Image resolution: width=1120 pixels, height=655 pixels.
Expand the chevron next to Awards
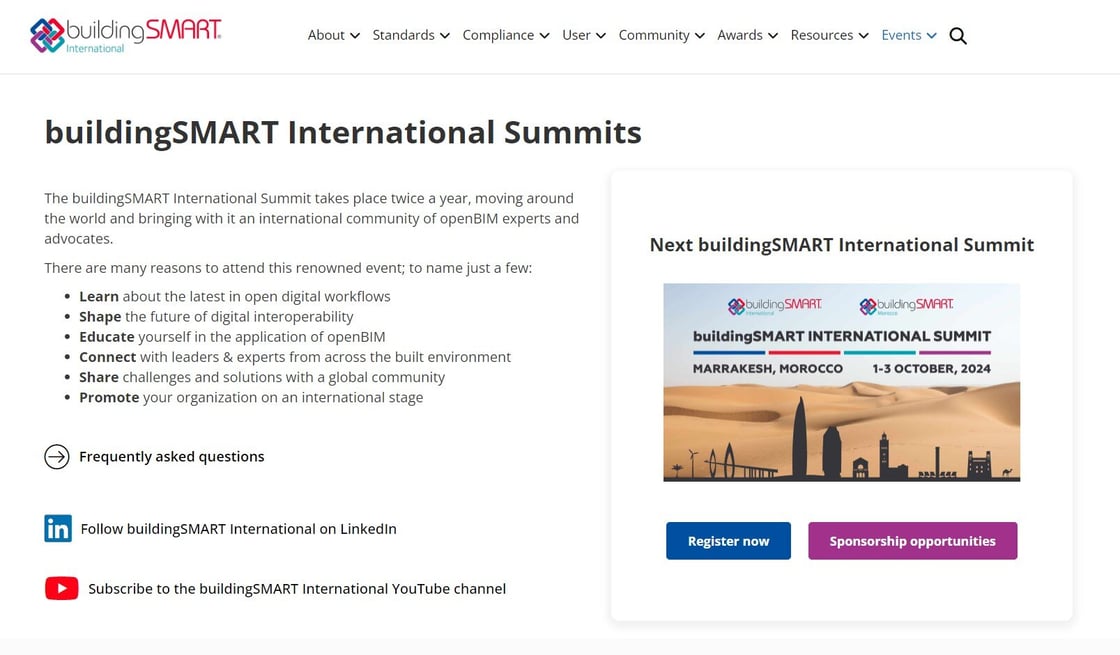(773, 36)
